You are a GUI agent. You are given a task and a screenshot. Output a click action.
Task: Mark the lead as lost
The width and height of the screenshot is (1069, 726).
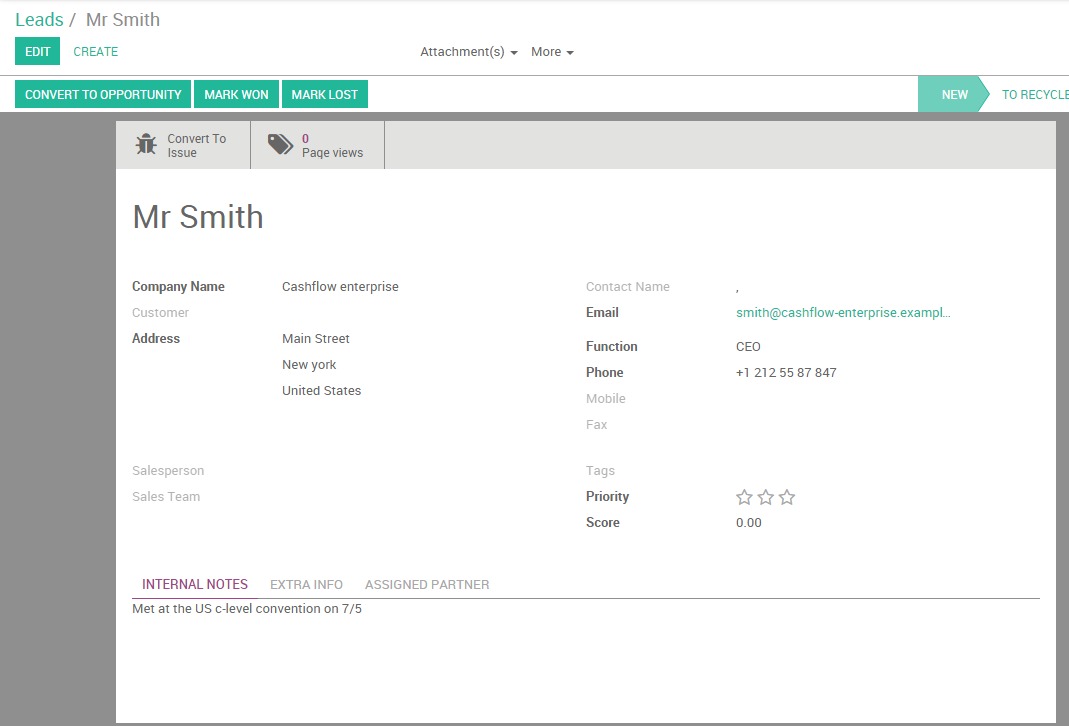(x=325, y=94)
